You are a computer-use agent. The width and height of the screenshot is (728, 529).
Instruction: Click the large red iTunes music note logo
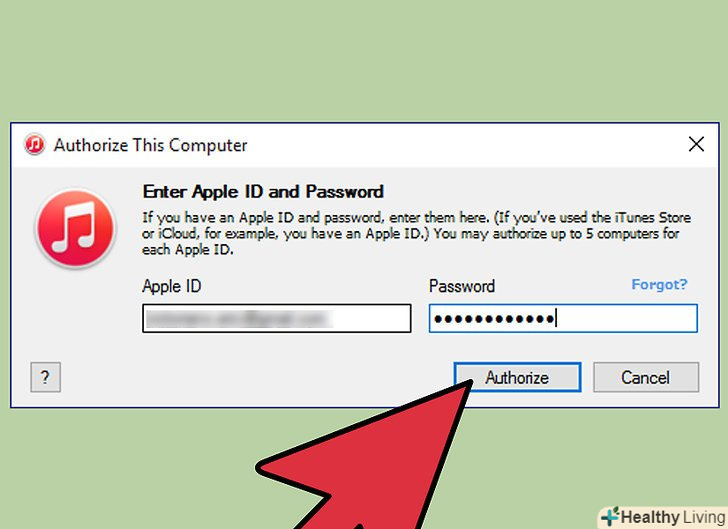tap(75, 229)
